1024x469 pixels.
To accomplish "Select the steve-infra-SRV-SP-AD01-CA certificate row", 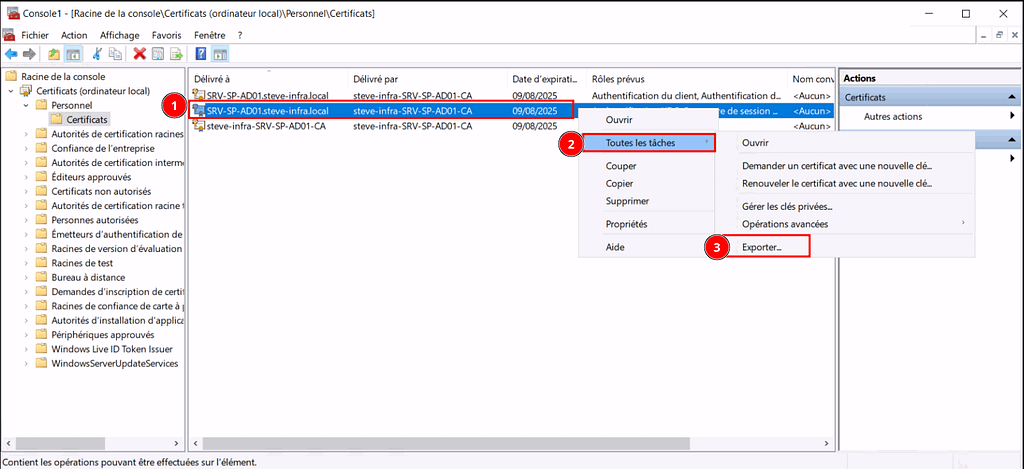I will pyautogui.click(x=264, y=126).
